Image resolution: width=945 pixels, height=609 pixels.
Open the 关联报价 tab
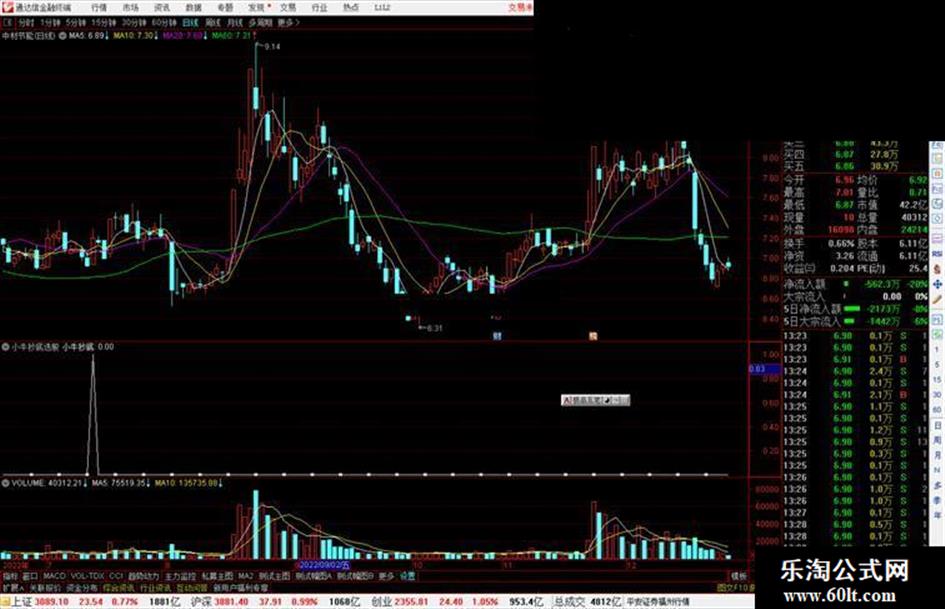(45, 587)
